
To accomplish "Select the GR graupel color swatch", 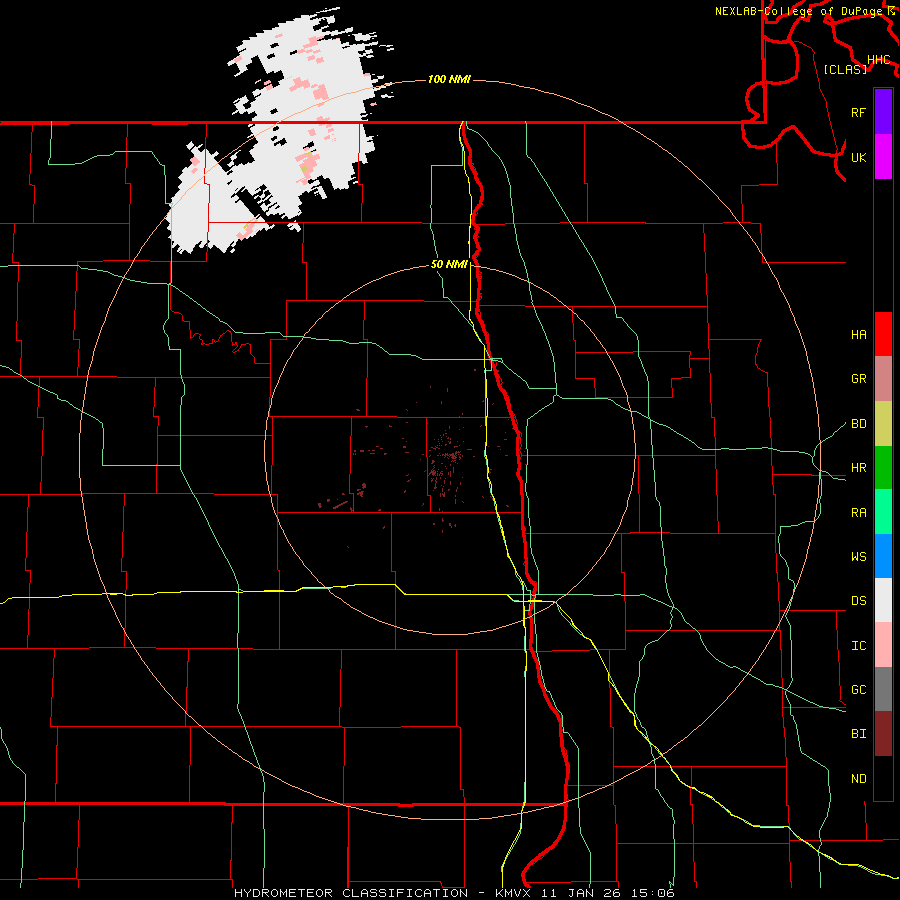I will tap(883, 378).
